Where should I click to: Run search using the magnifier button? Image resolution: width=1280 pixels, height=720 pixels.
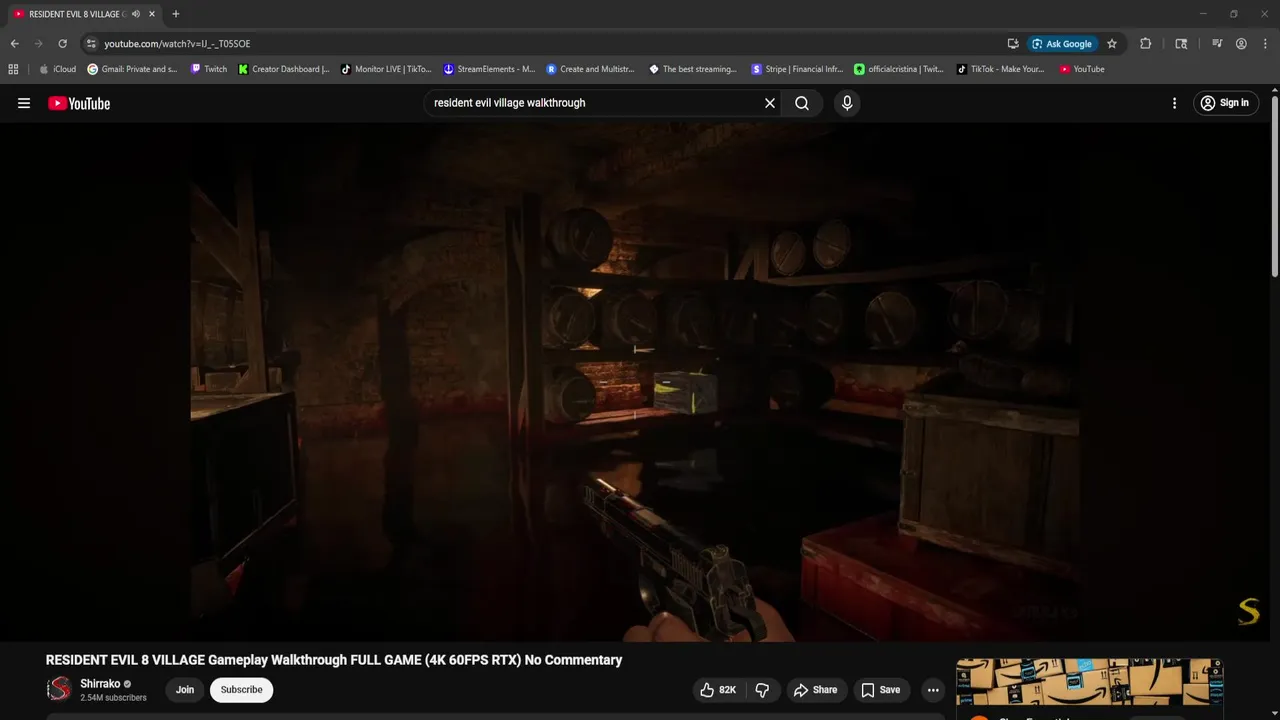point(802,103)
